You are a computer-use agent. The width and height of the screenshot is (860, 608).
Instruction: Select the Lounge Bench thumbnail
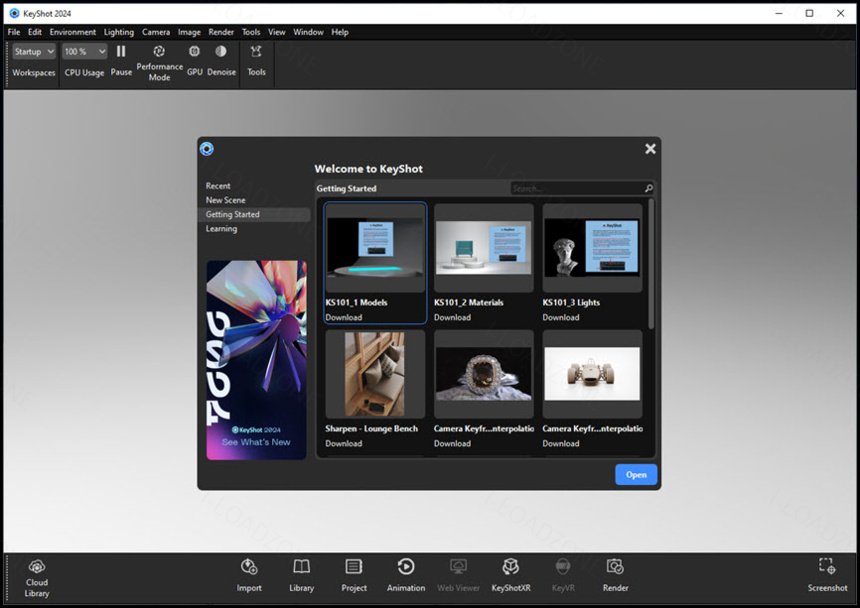[375, 374]
